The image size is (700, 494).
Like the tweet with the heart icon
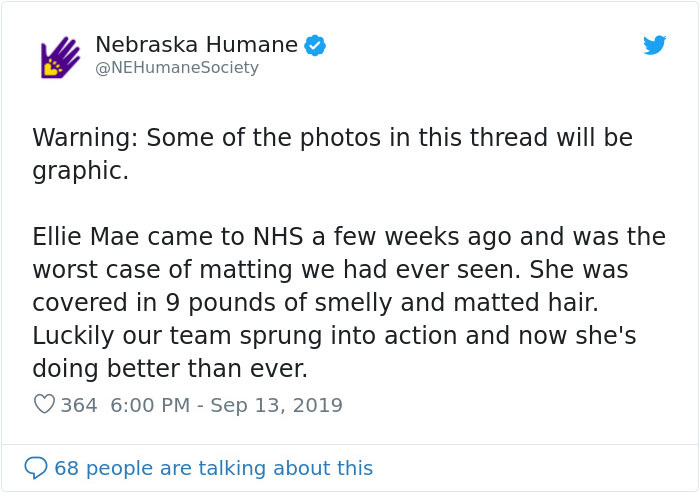(x=44, y=405)
